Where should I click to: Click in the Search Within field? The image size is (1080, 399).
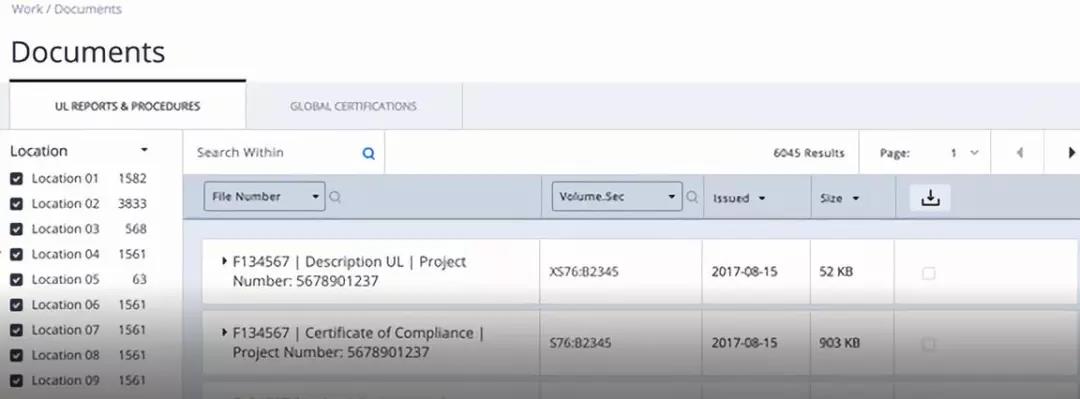(x=276, y=152)
